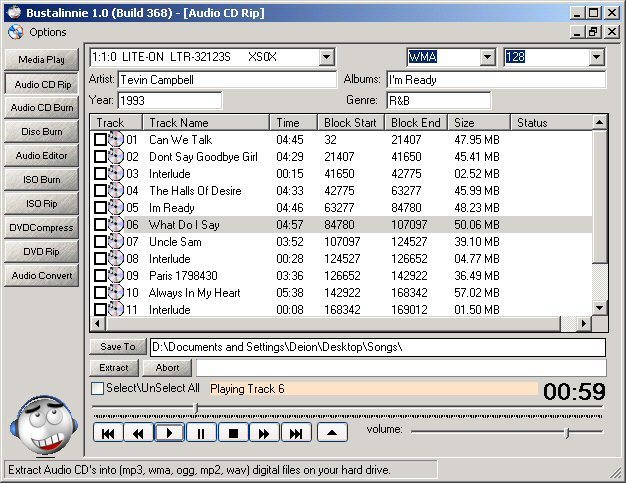Click the Albums field I'm Ready
This screenshot has height=483, width=626.
click(x=496, y=80)
